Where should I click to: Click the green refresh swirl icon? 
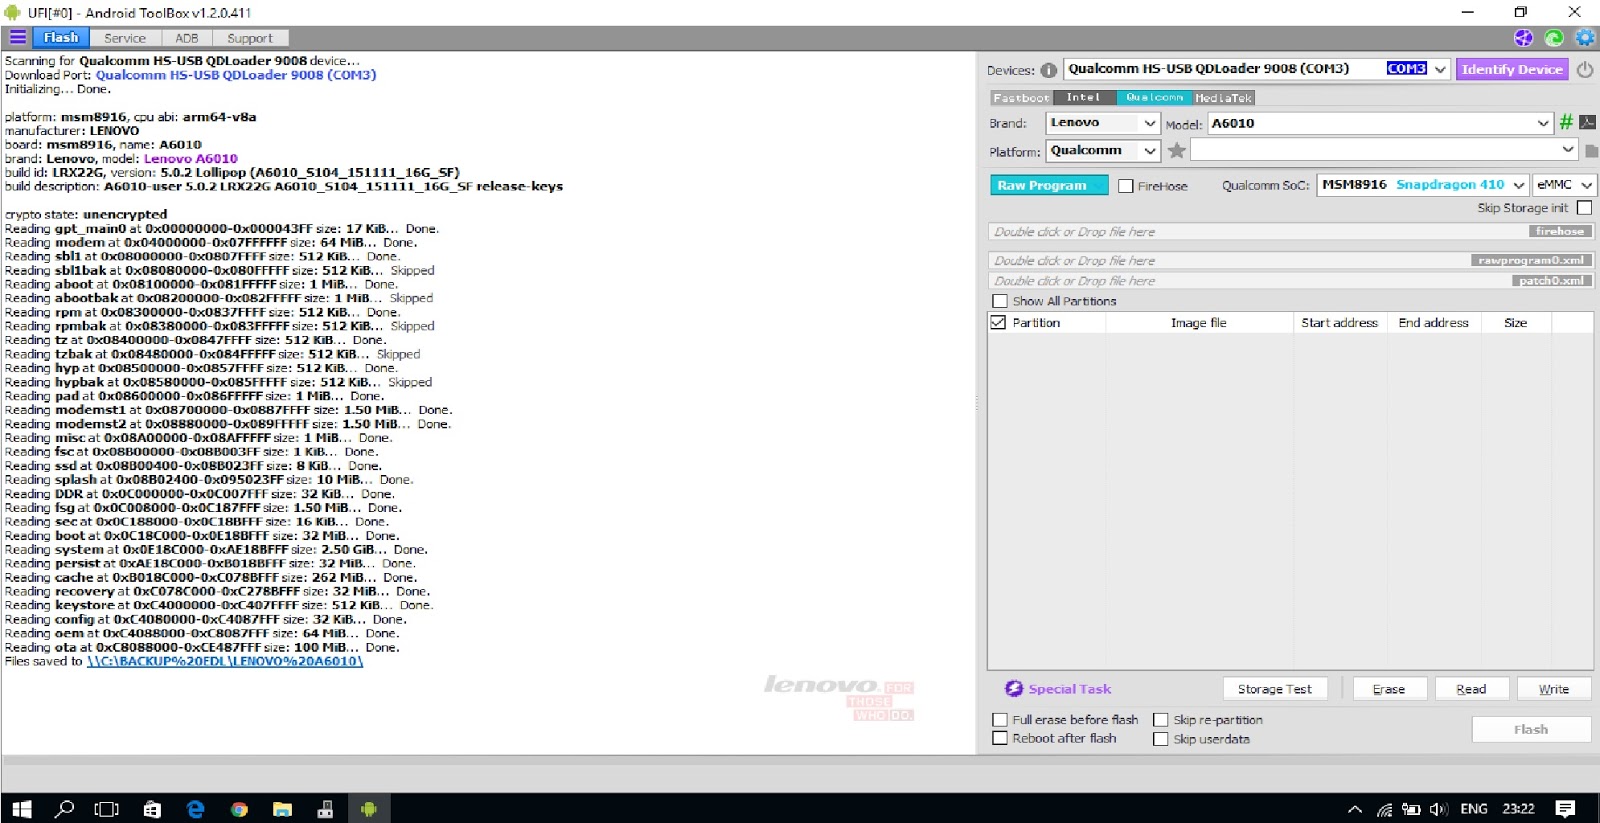click(x=1554, y=38)
